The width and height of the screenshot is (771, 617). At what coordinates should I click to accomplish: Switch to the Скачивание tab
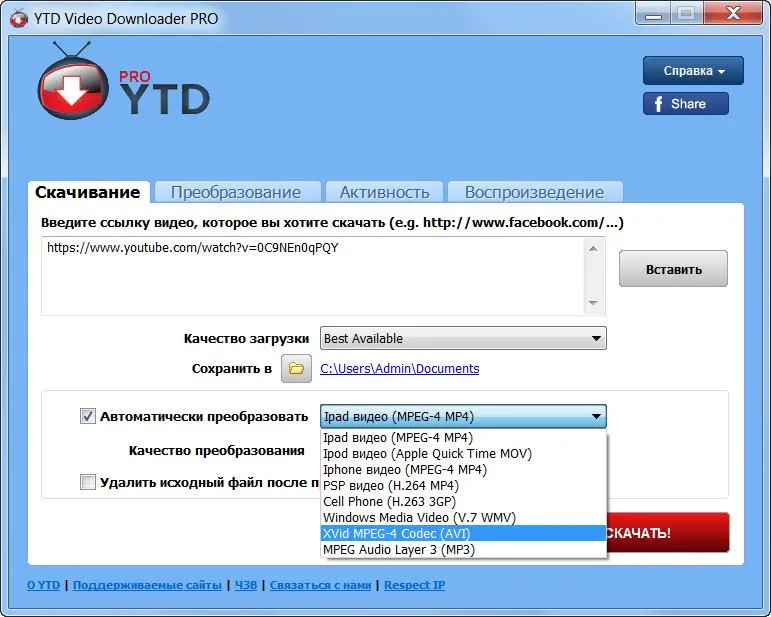click(89, 192)
